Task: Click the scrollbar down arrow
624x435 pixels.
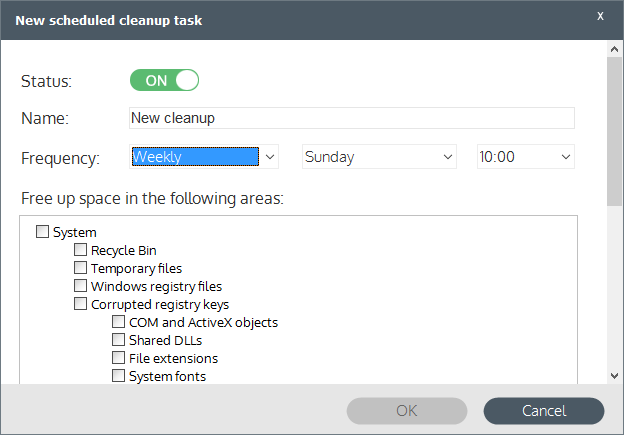Action: pyautogui.click(x=614, y=375)
